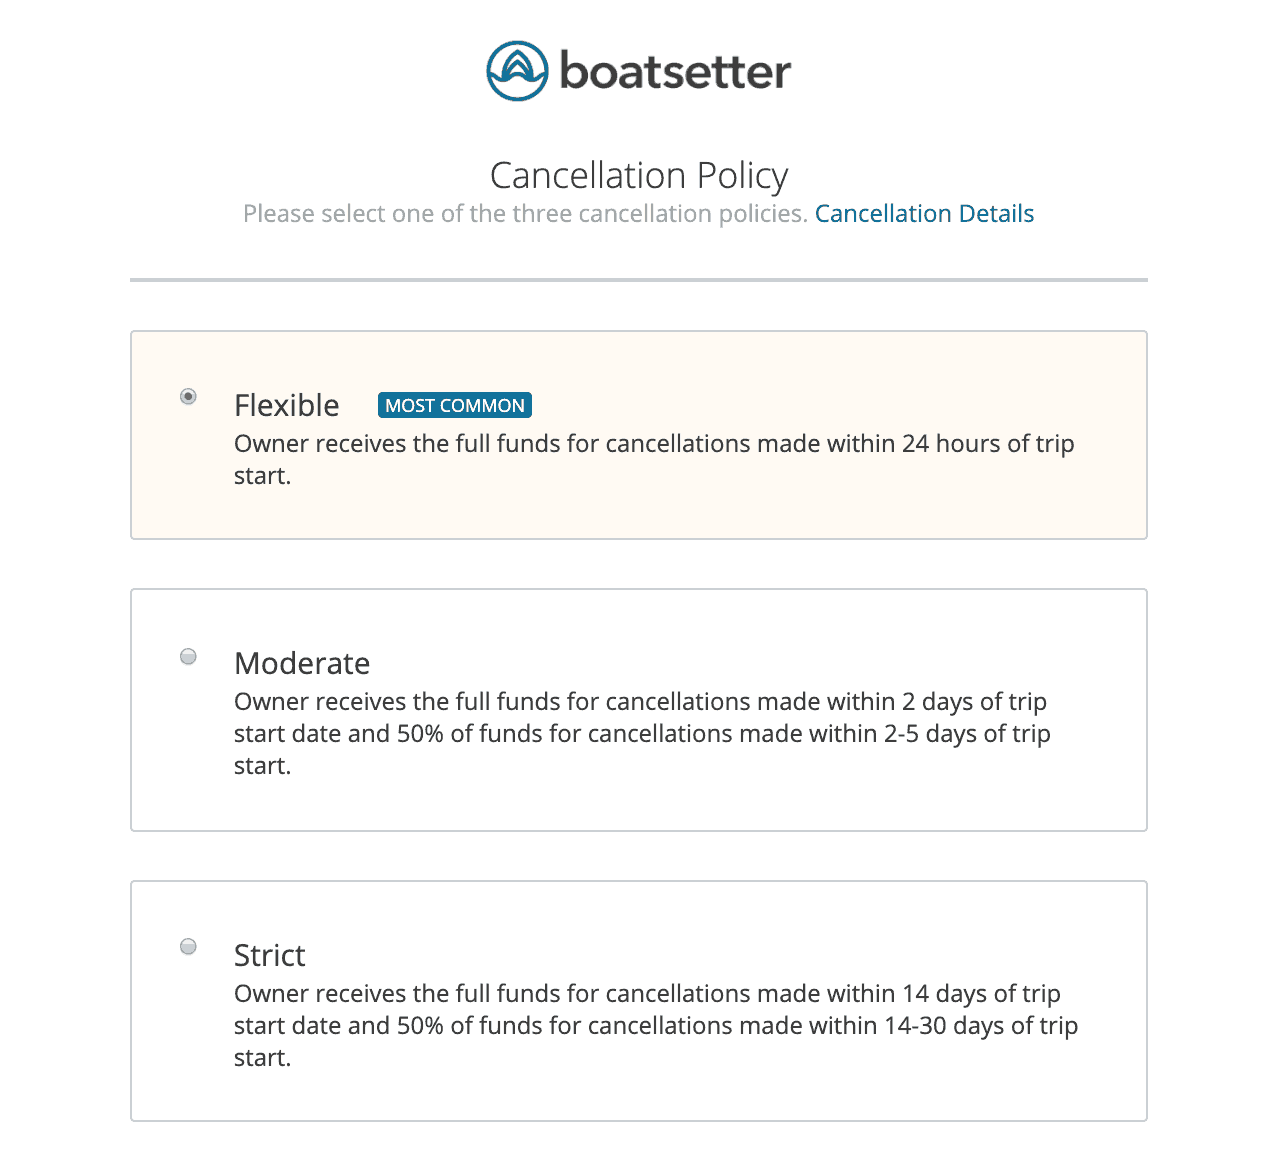Select the Moderate policy card
Image resolution: width=1276 pixels, height=1158 pixels.
(x=638, y=710)
